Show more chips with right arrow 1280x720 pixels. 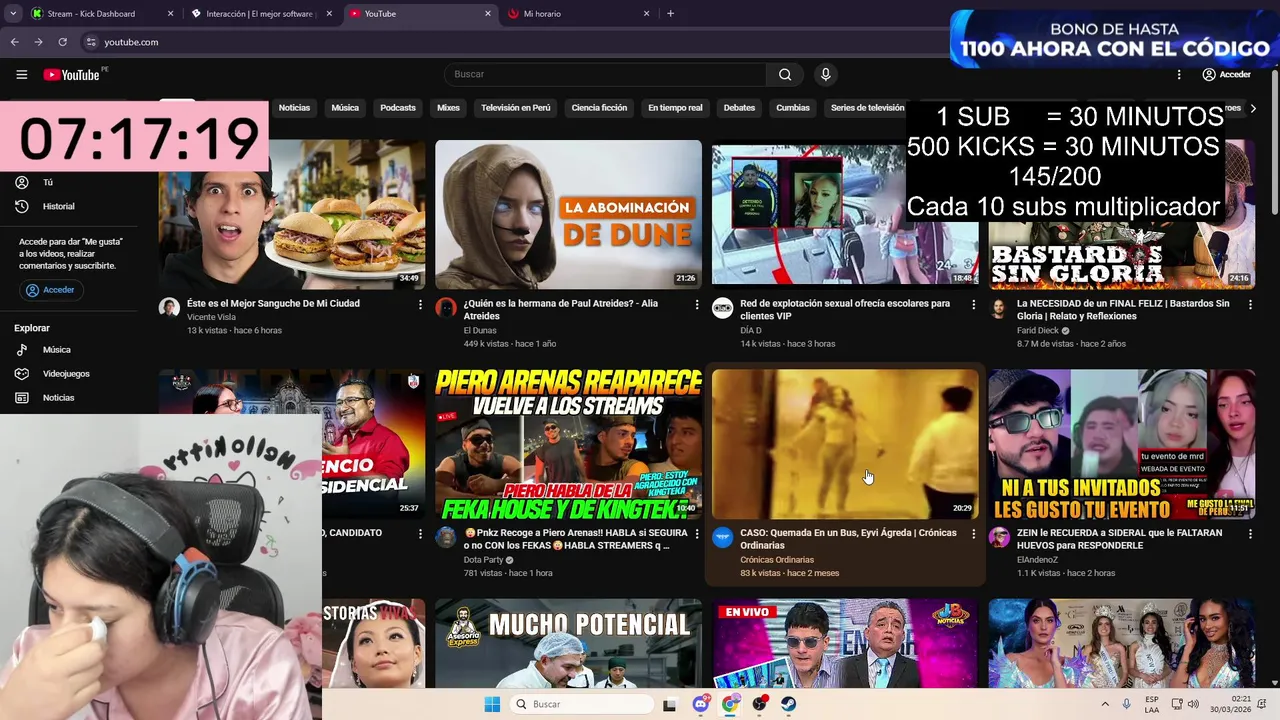(1253, 108)
